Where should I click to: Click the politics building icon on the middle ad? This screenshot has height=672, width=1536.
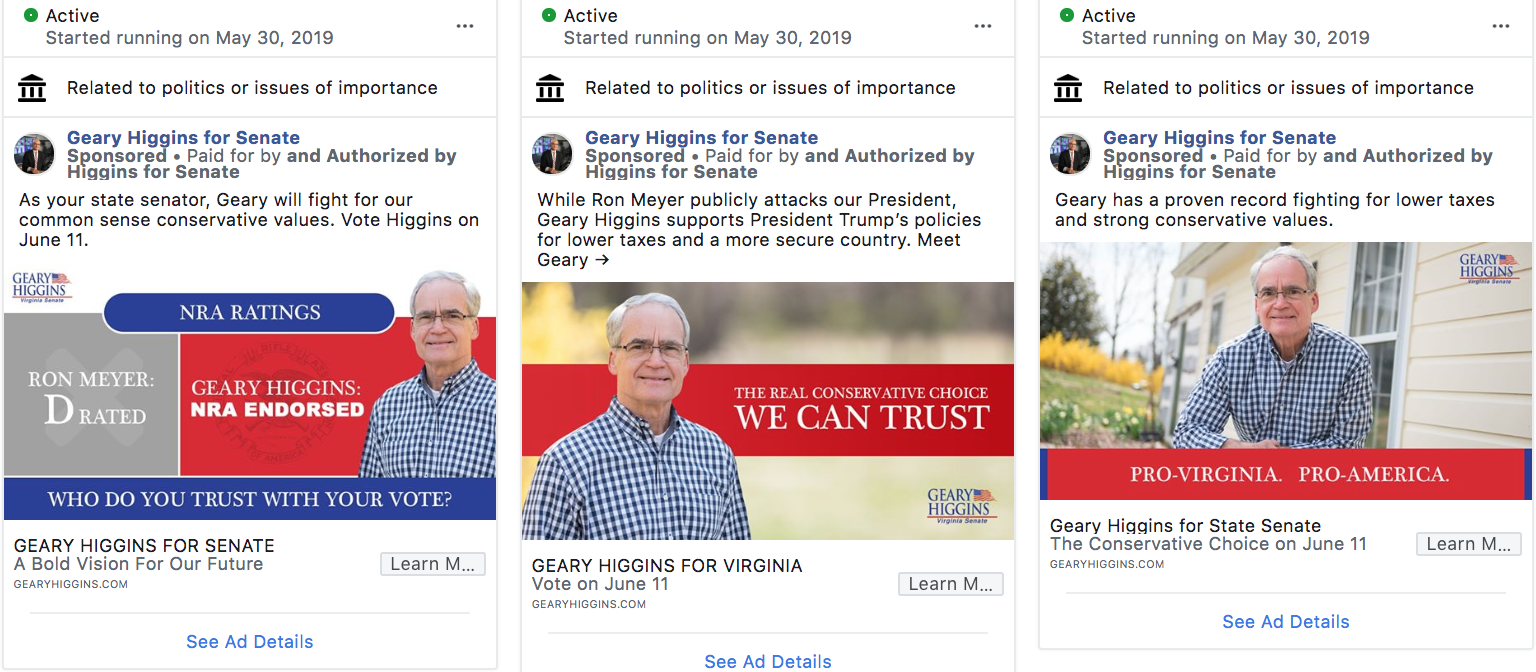click(x=550, y=88)
